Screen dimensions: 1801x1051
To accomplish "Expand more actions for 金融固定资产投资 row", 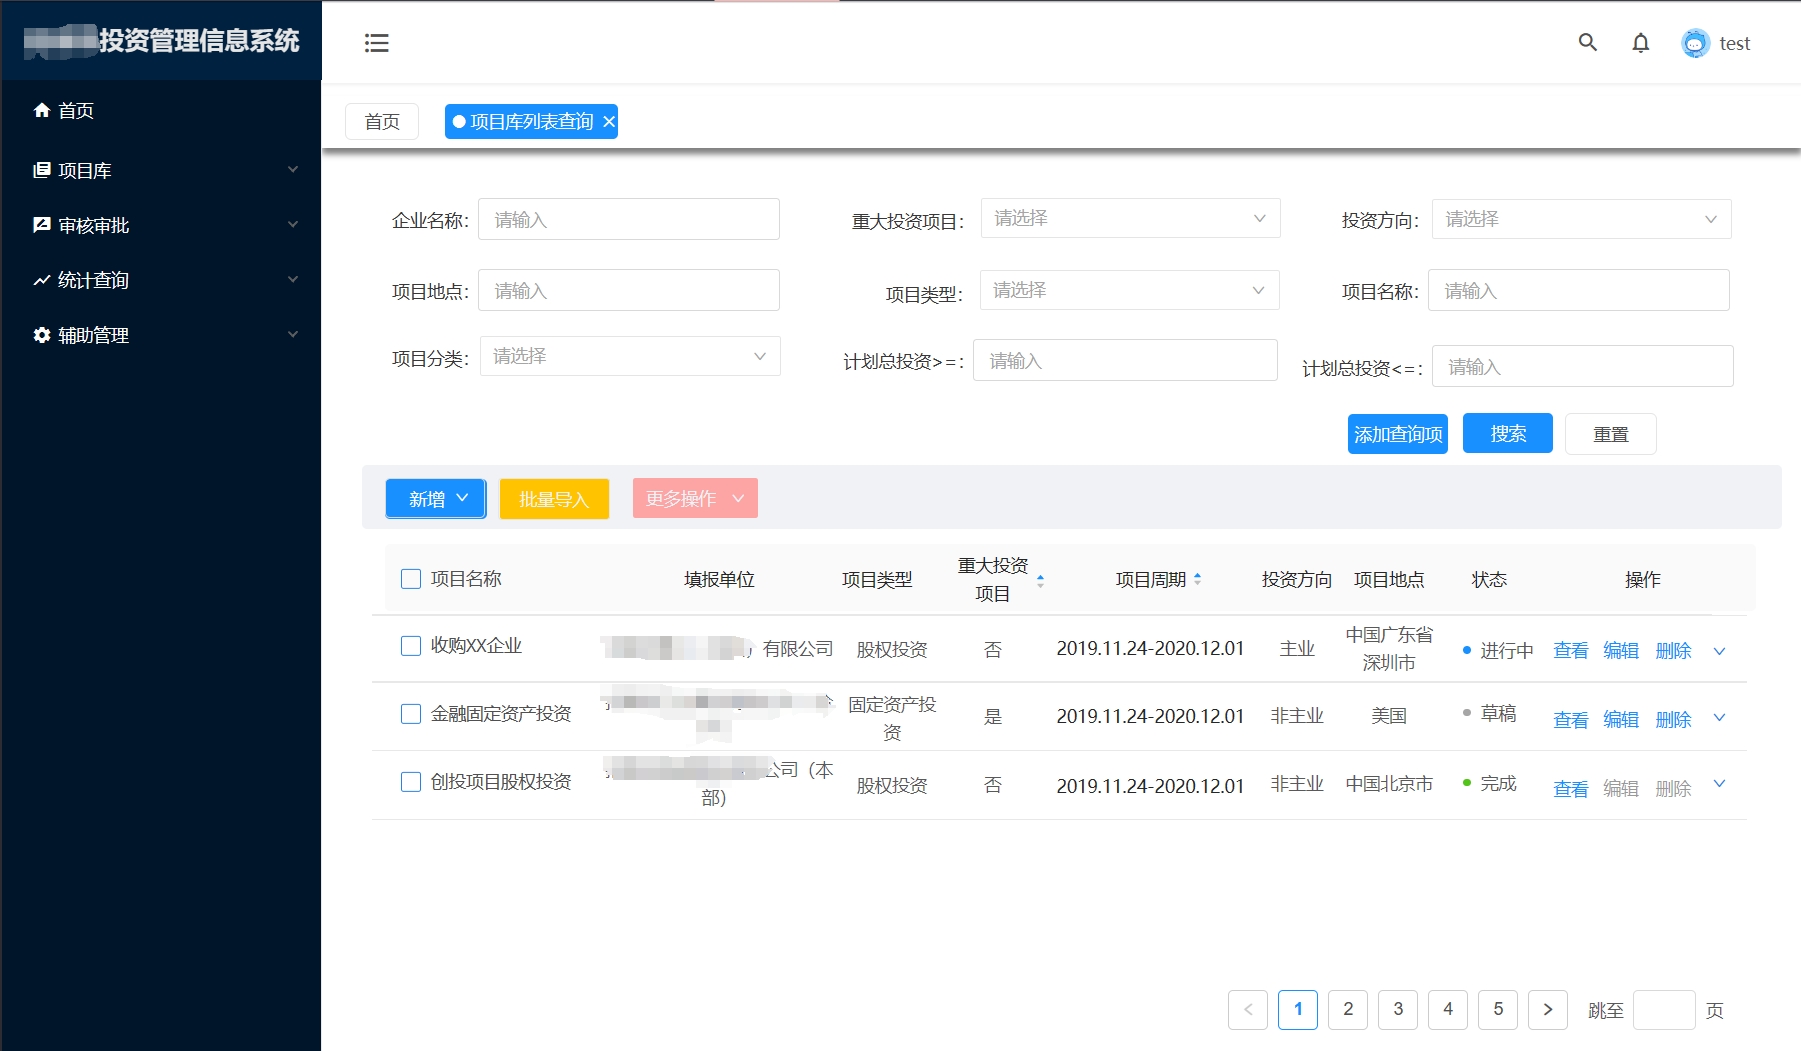I will click(1719, 718).
